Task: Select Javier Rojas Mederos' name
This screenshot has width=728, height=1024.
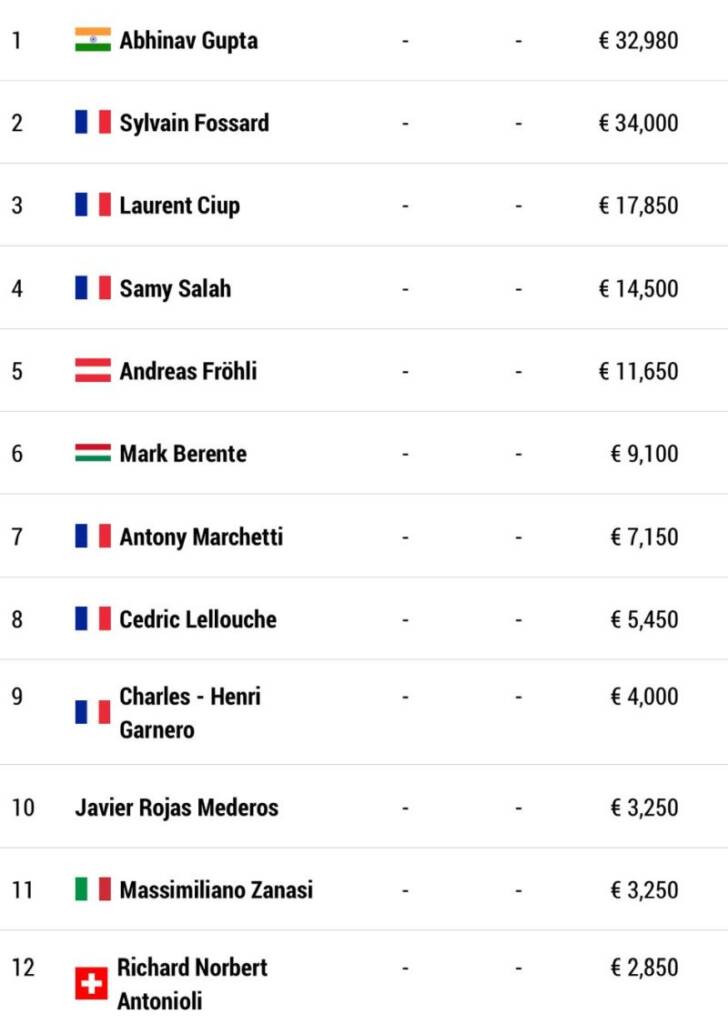Action: pyautogui.click(x=177, y=807)
